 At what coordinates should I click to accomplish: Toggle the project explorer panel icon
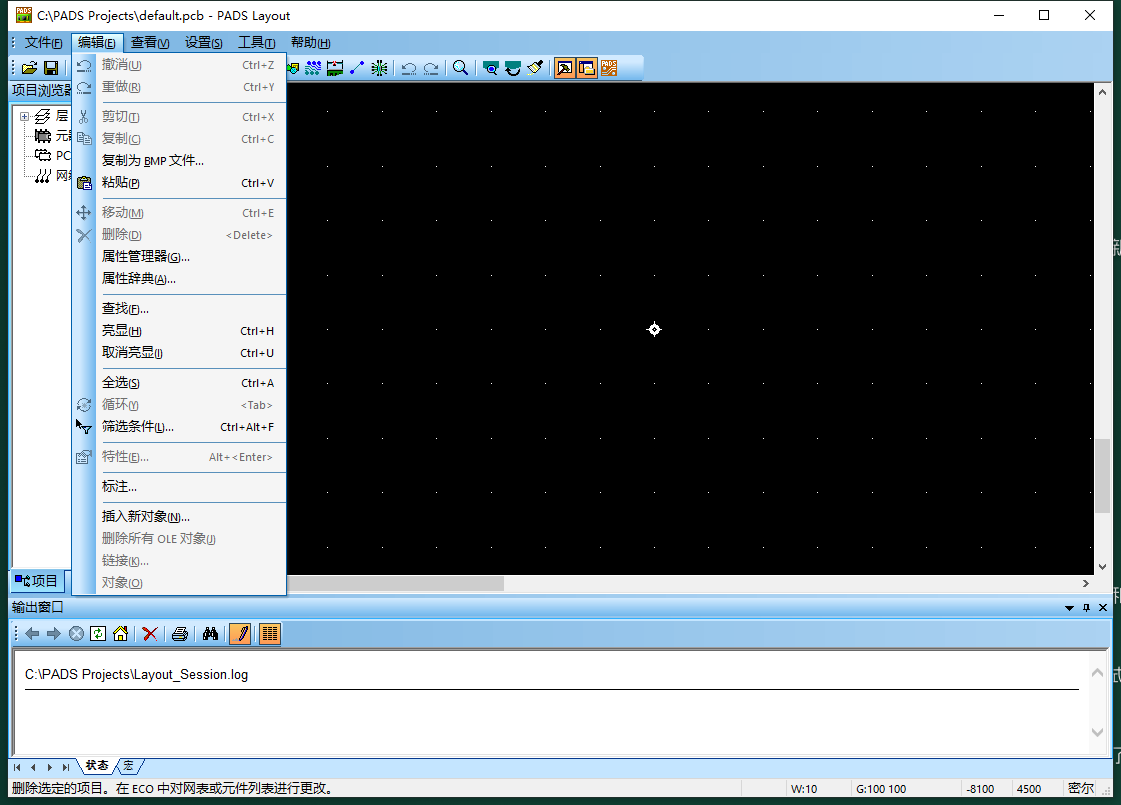pos(586,68)
